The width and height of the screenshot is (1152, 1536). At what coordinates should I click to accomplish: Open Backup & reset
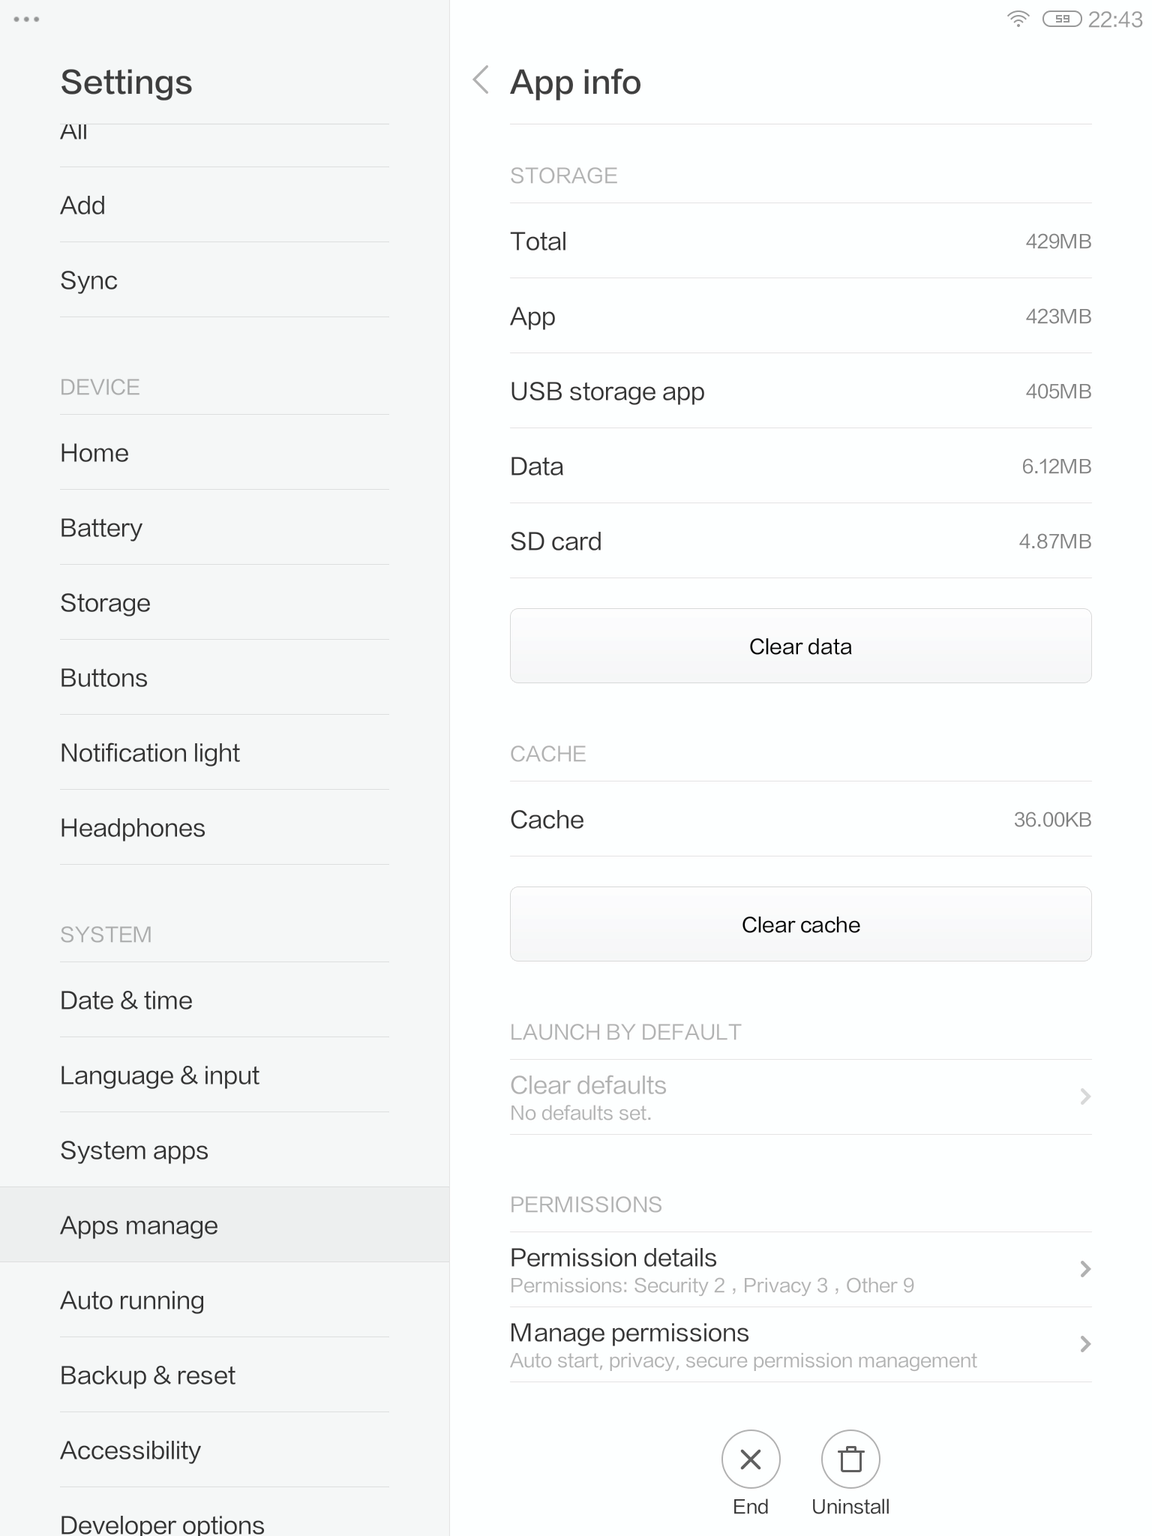pos(147,1375)
